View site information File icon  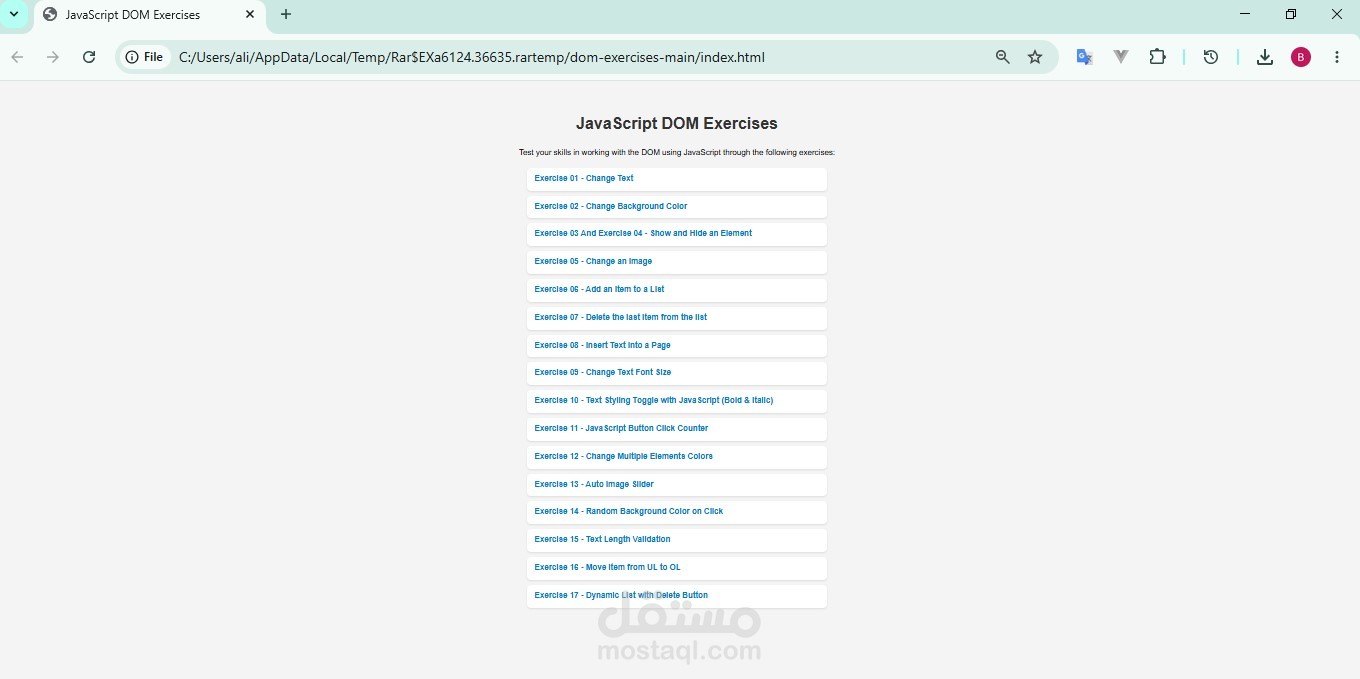[x=144, y=57]
